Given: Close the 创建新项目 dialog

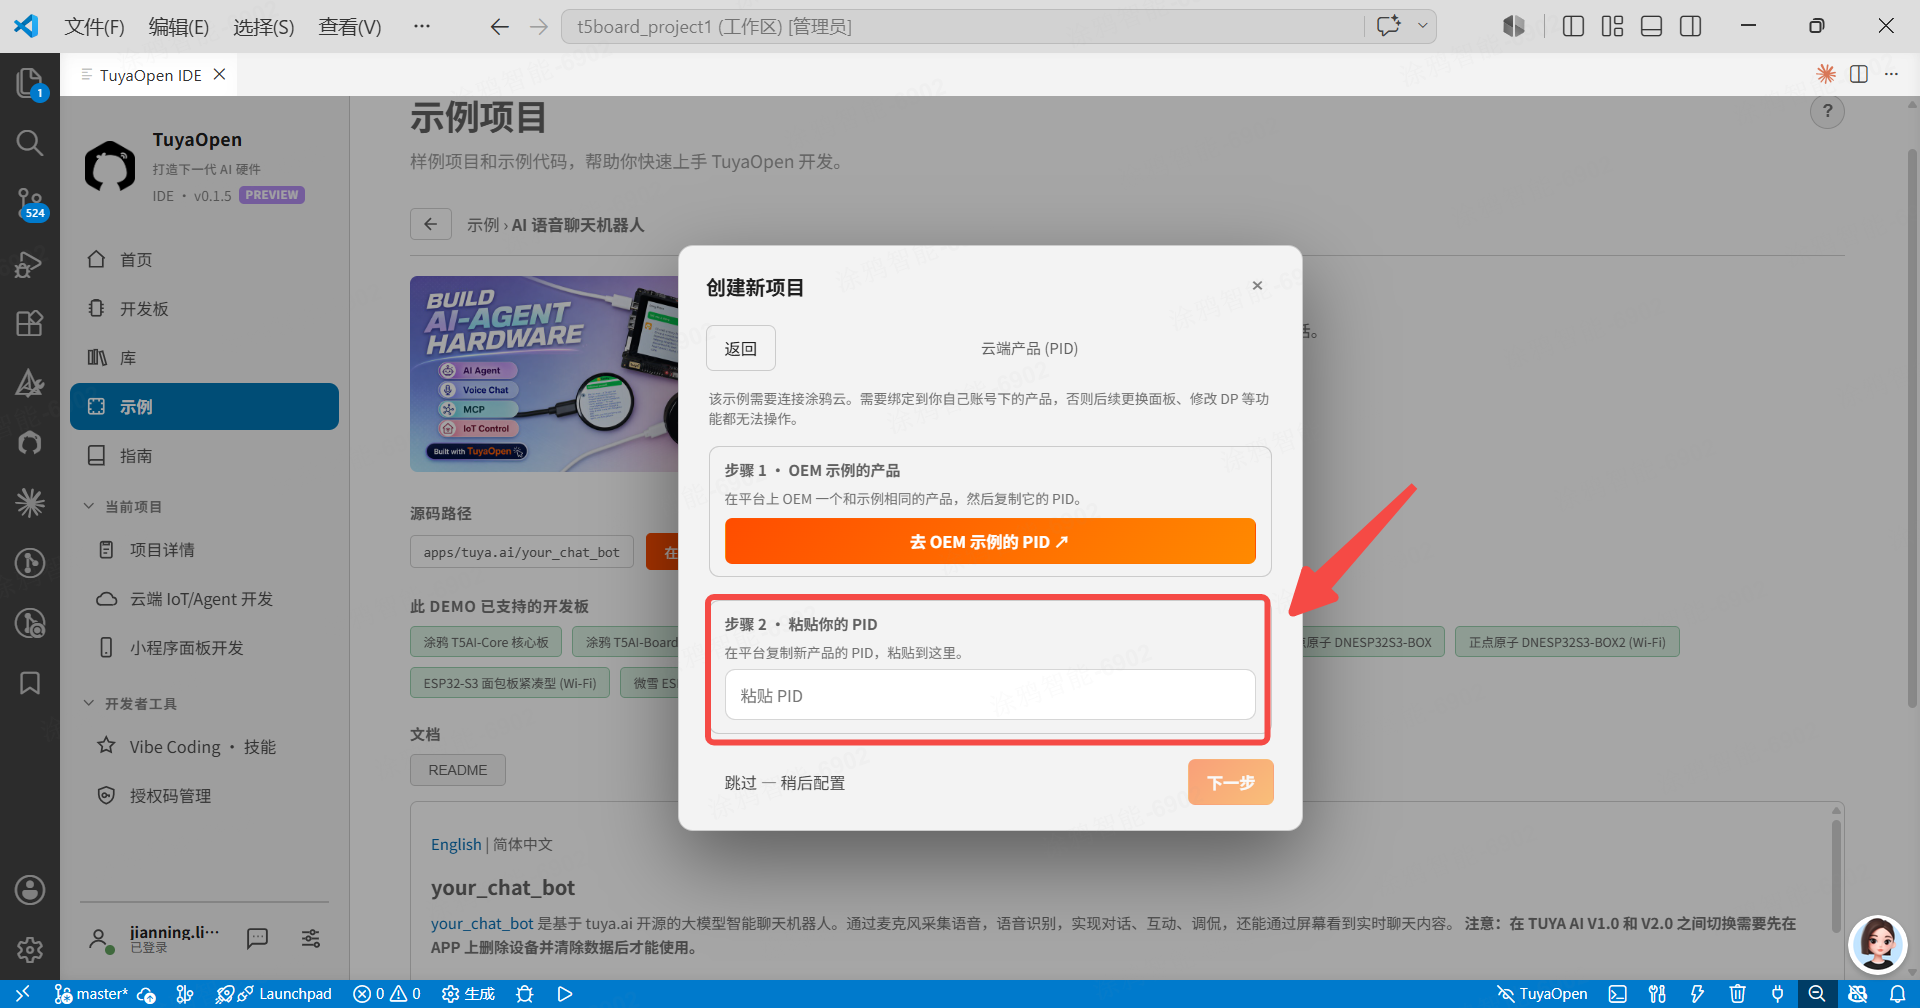Looking at the screenshot, I should click(x=1257, y=286).
